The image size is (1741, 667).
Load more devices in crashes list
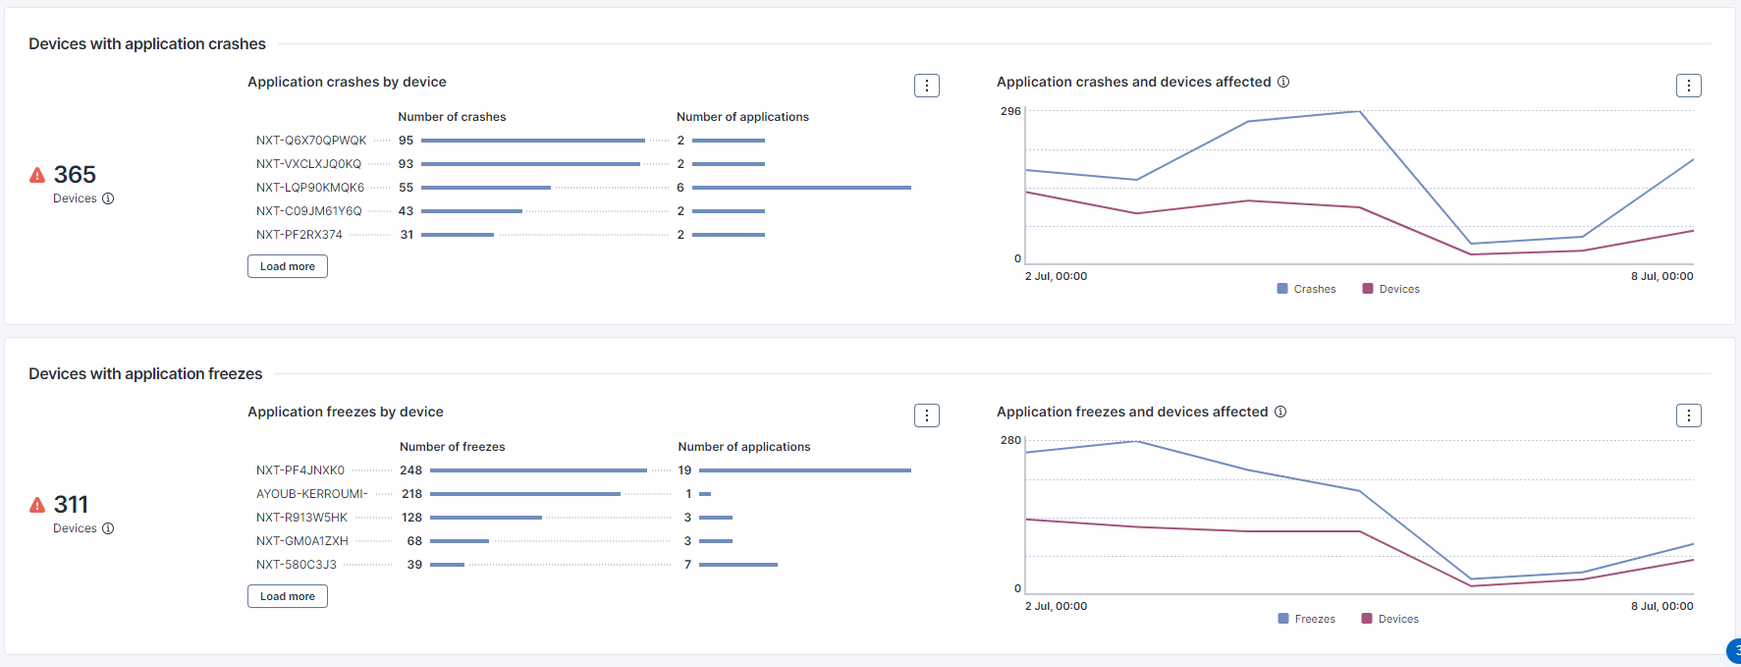click(x=287, y=267)
